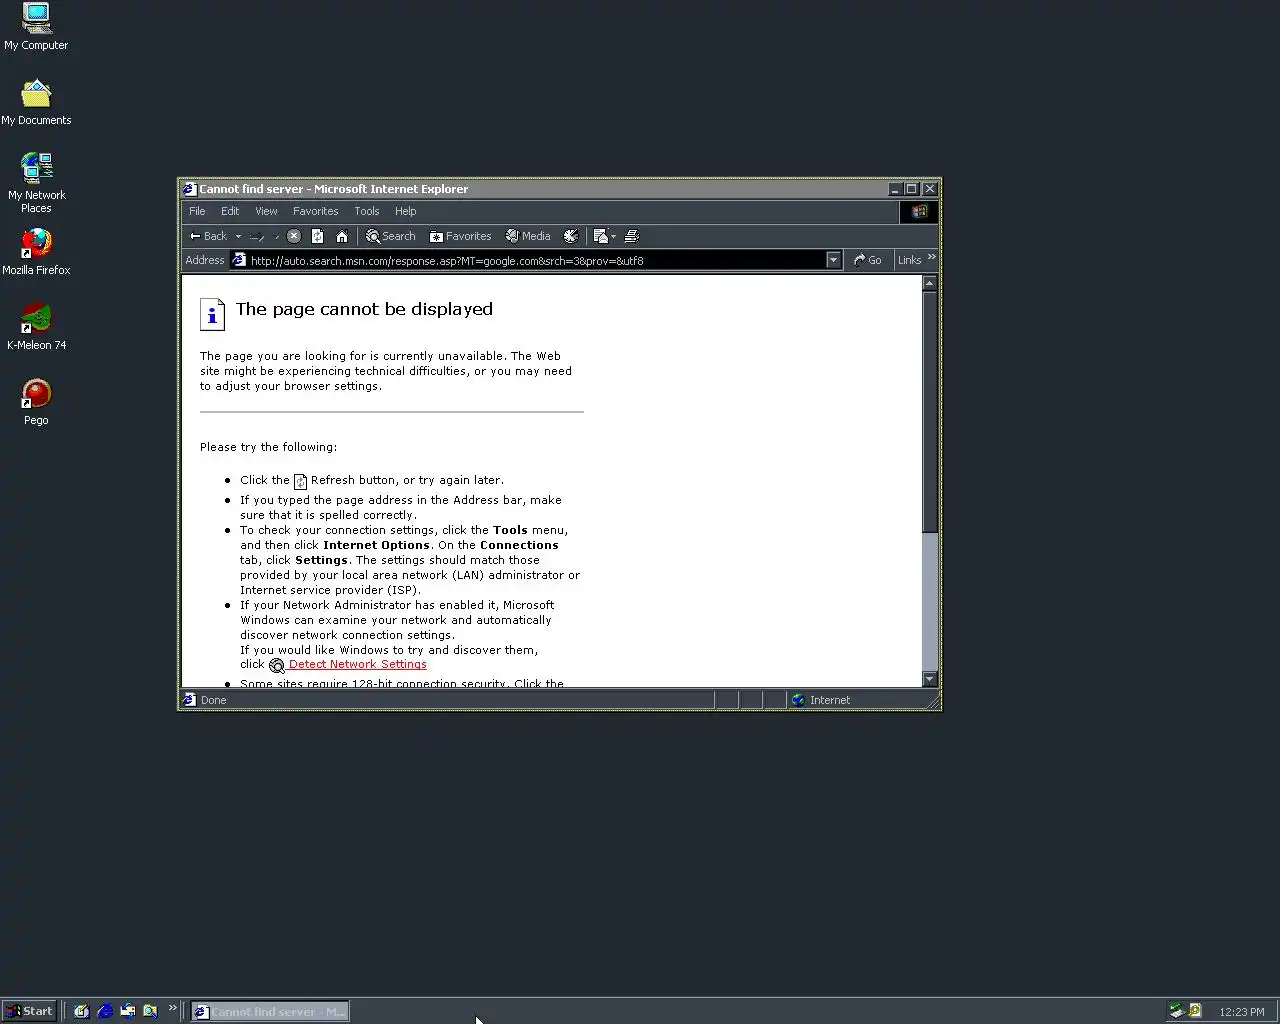
Task: Click the search folder quick launch icon
Action: 150,1011
